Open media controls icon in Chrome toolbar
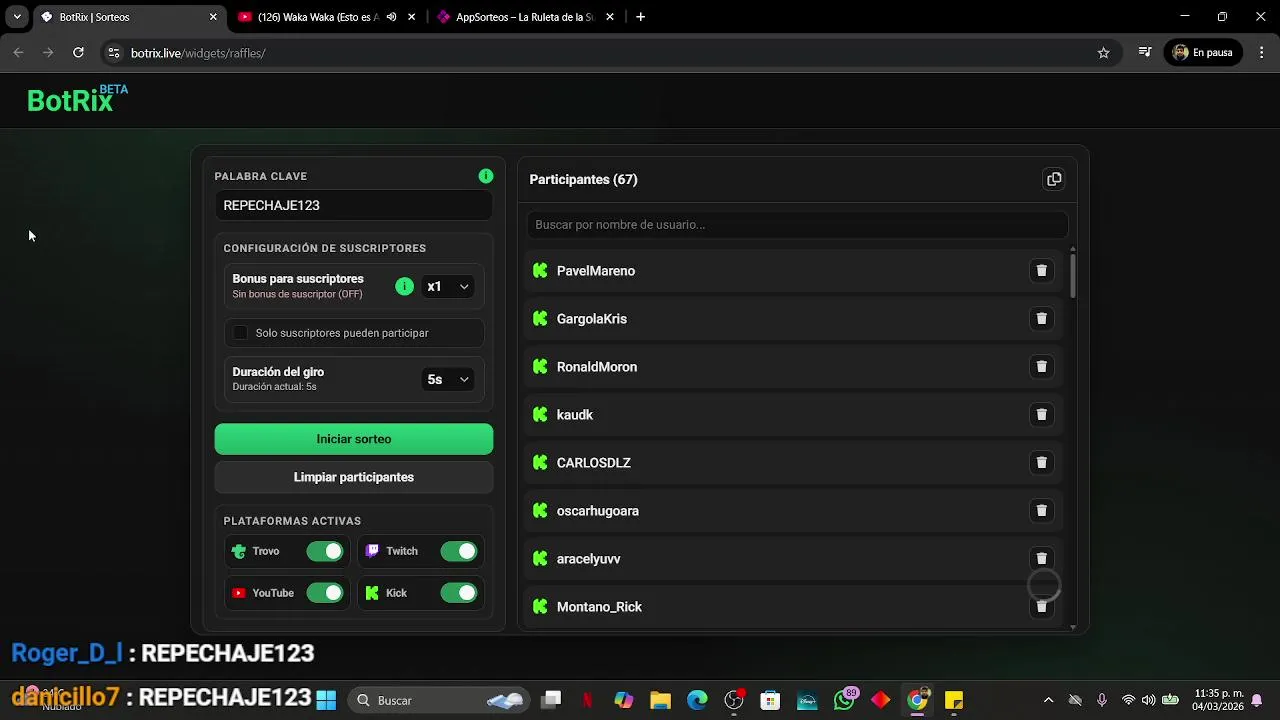The width and height of the screenshot is (1280, 720). (1145, 53)
